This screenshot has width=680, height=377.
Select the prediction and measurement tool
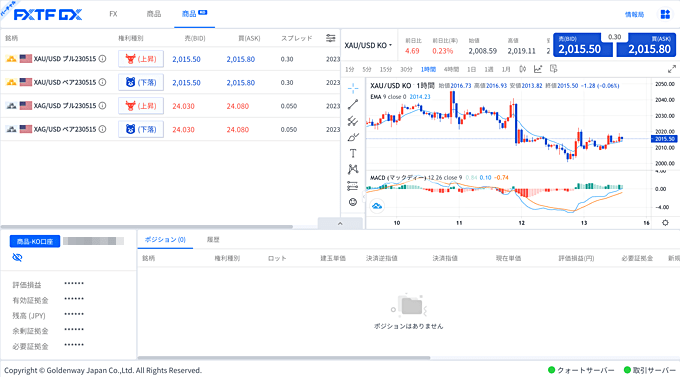click(x=353, y=186)
